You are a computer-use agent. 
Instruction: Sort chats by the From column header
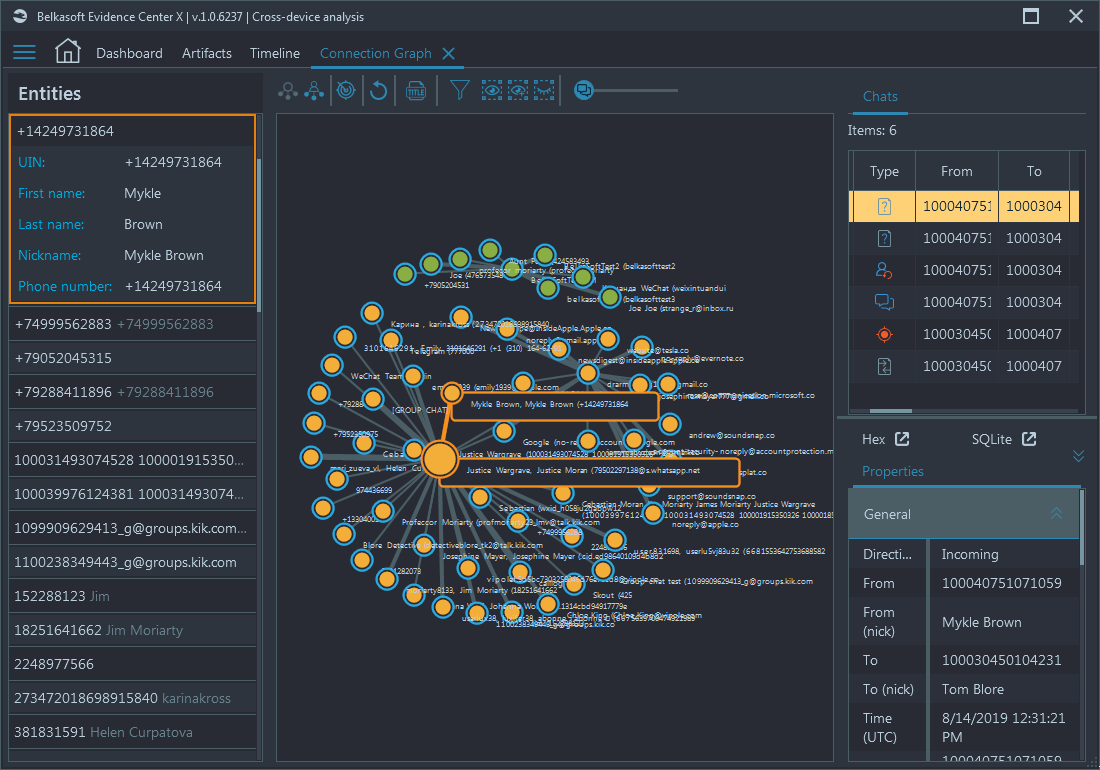pos(957,171)
